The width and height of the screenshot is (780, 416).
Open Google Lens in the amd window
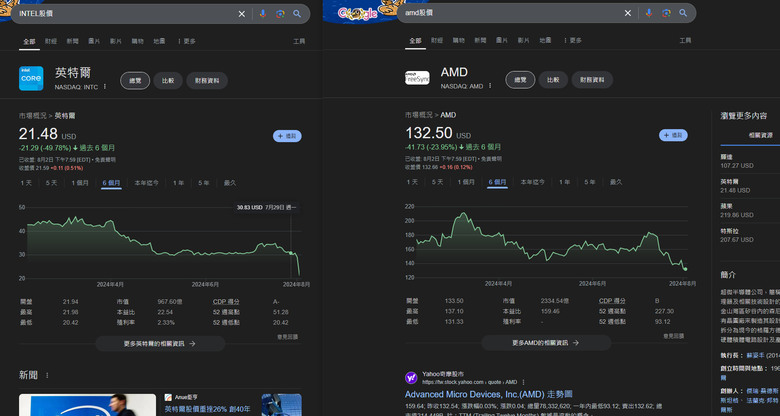(x=666, y=13)
